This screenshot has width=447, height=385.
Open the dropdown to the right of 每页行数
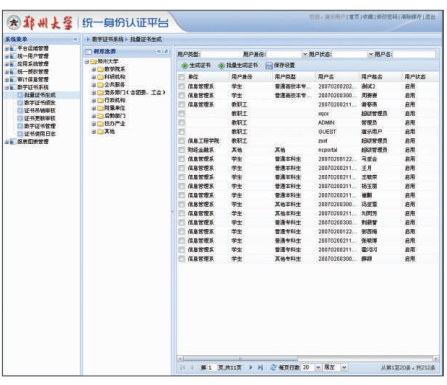[x=344, y=367]
